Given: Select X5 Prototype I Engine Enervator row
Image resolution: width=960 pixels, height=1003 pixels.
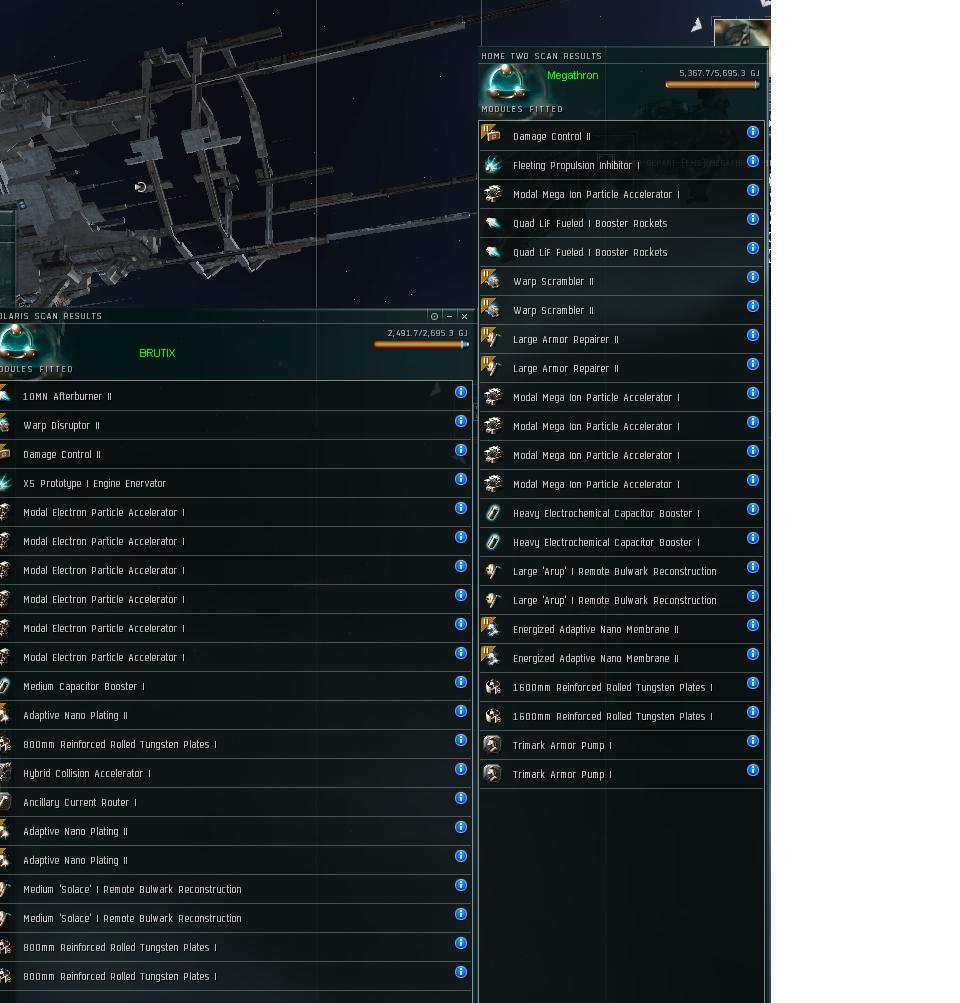Looking at the screenshot, I should pyautogui.click(x=236, y=483).
